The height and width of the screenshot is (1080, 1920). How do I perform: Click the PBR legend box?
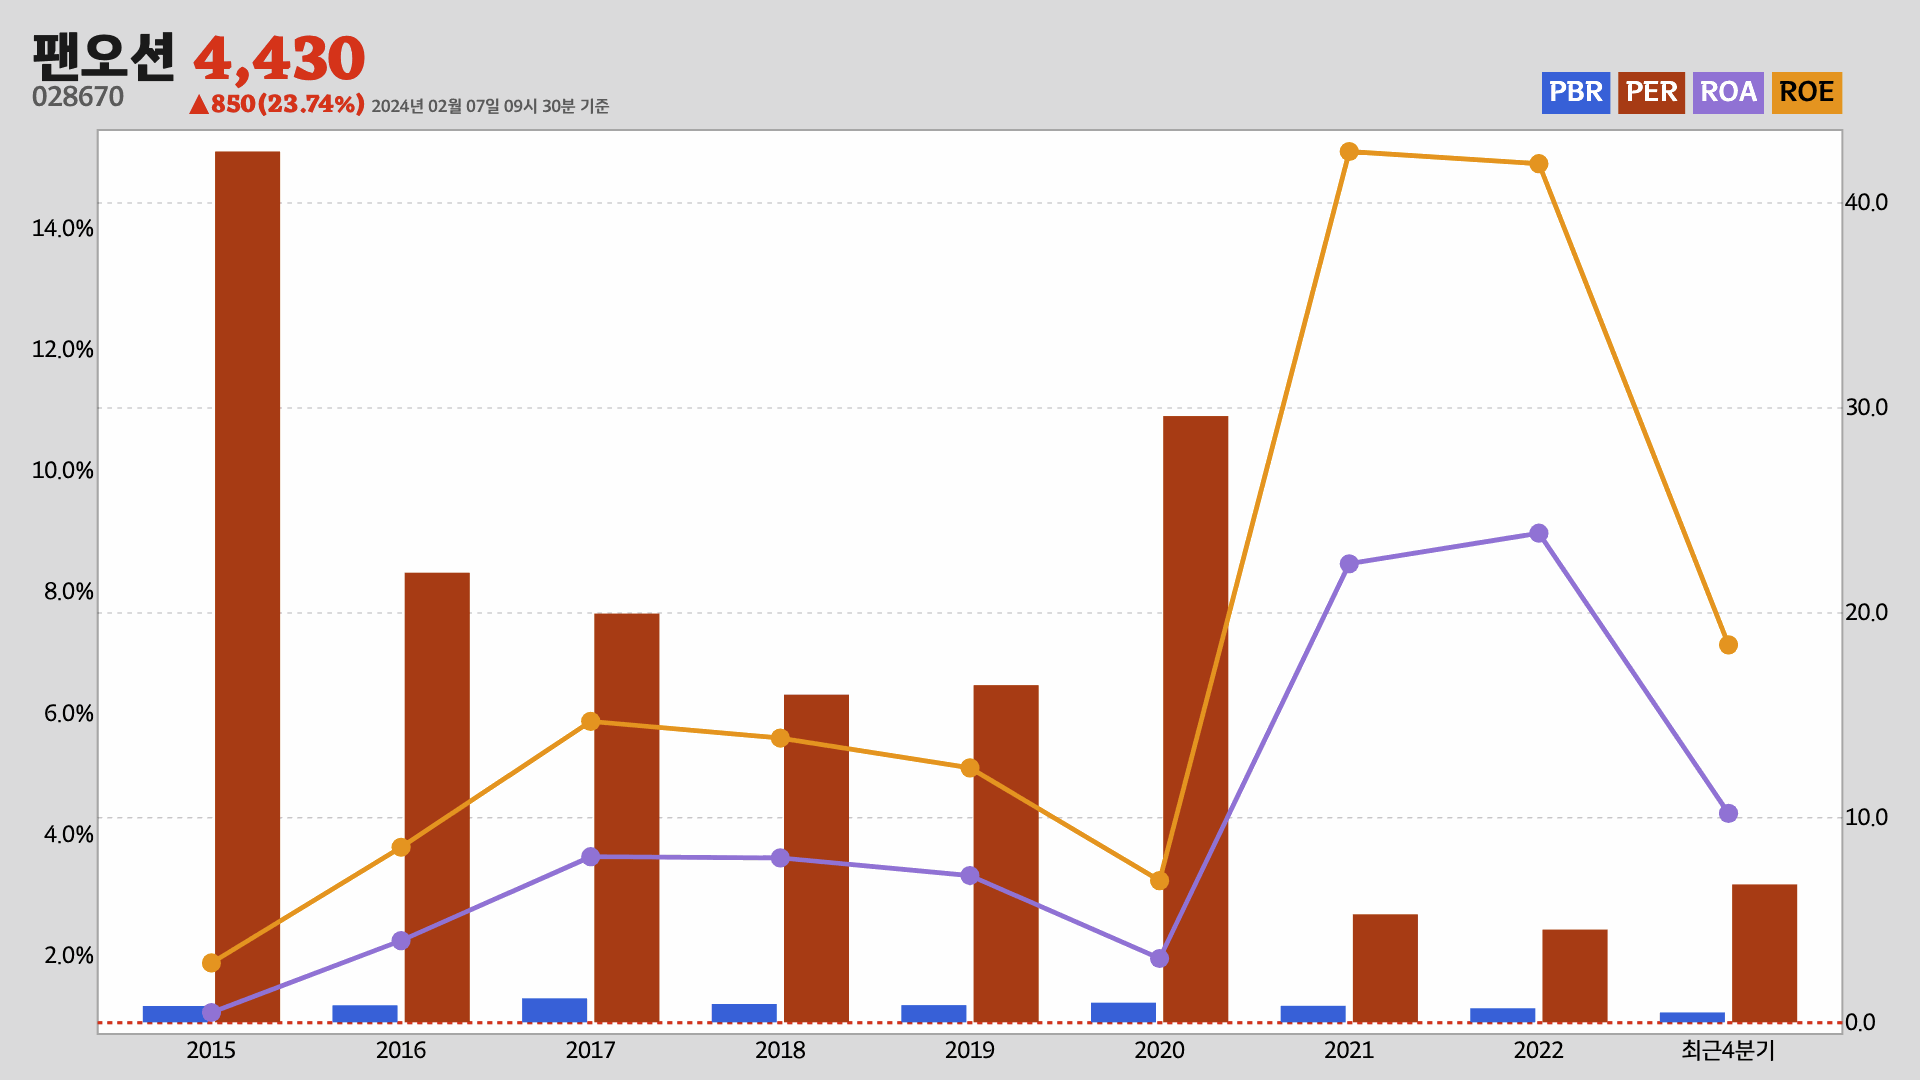click(x=1575, y=93)
